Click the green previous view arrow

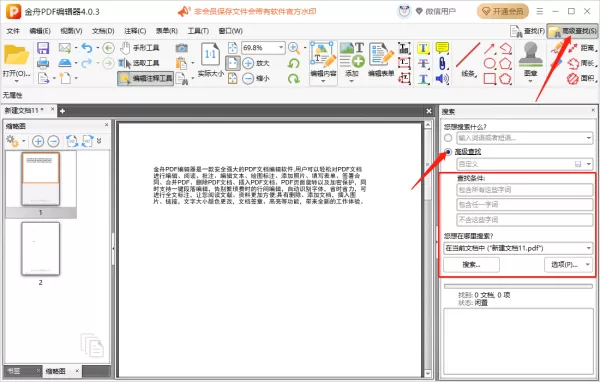(x=109, y=48)
